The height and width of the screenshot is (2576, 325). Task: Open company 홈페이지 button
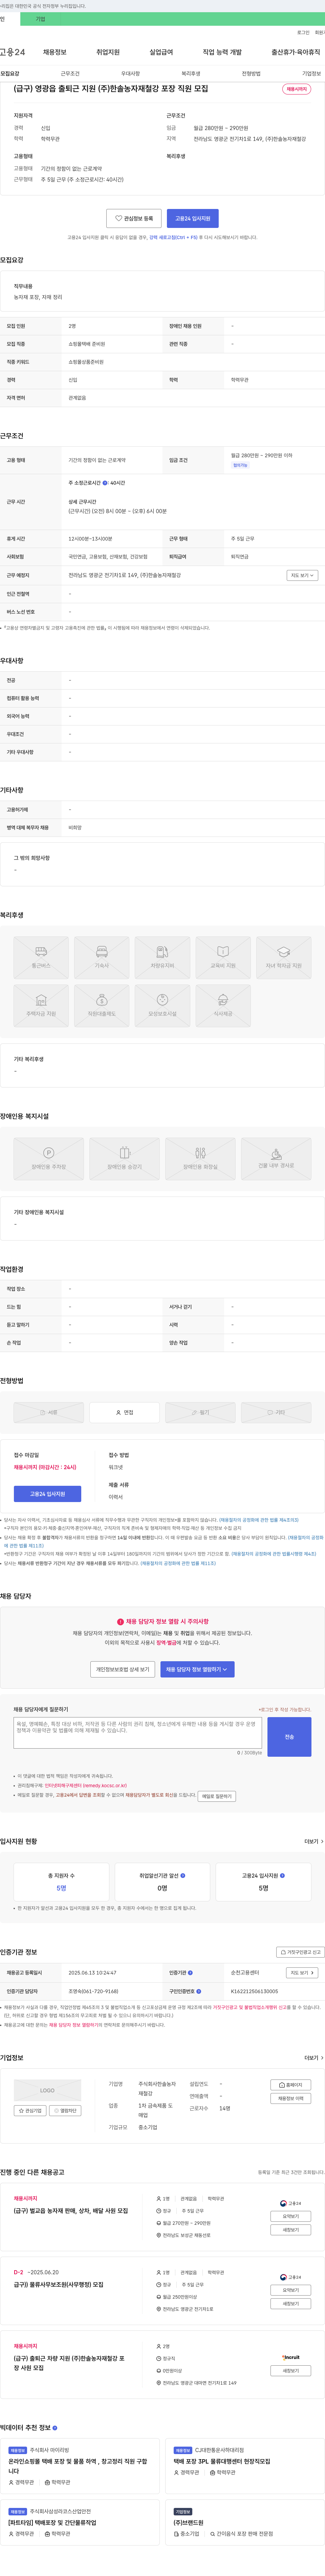pyautogui.click(x=291, y=2085)
